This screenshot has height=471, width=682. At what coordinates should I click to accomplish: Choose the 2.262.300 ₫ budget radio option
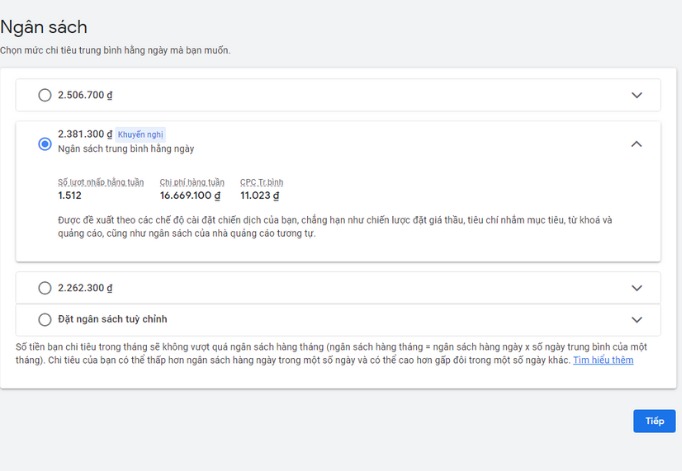click(44, 288)
